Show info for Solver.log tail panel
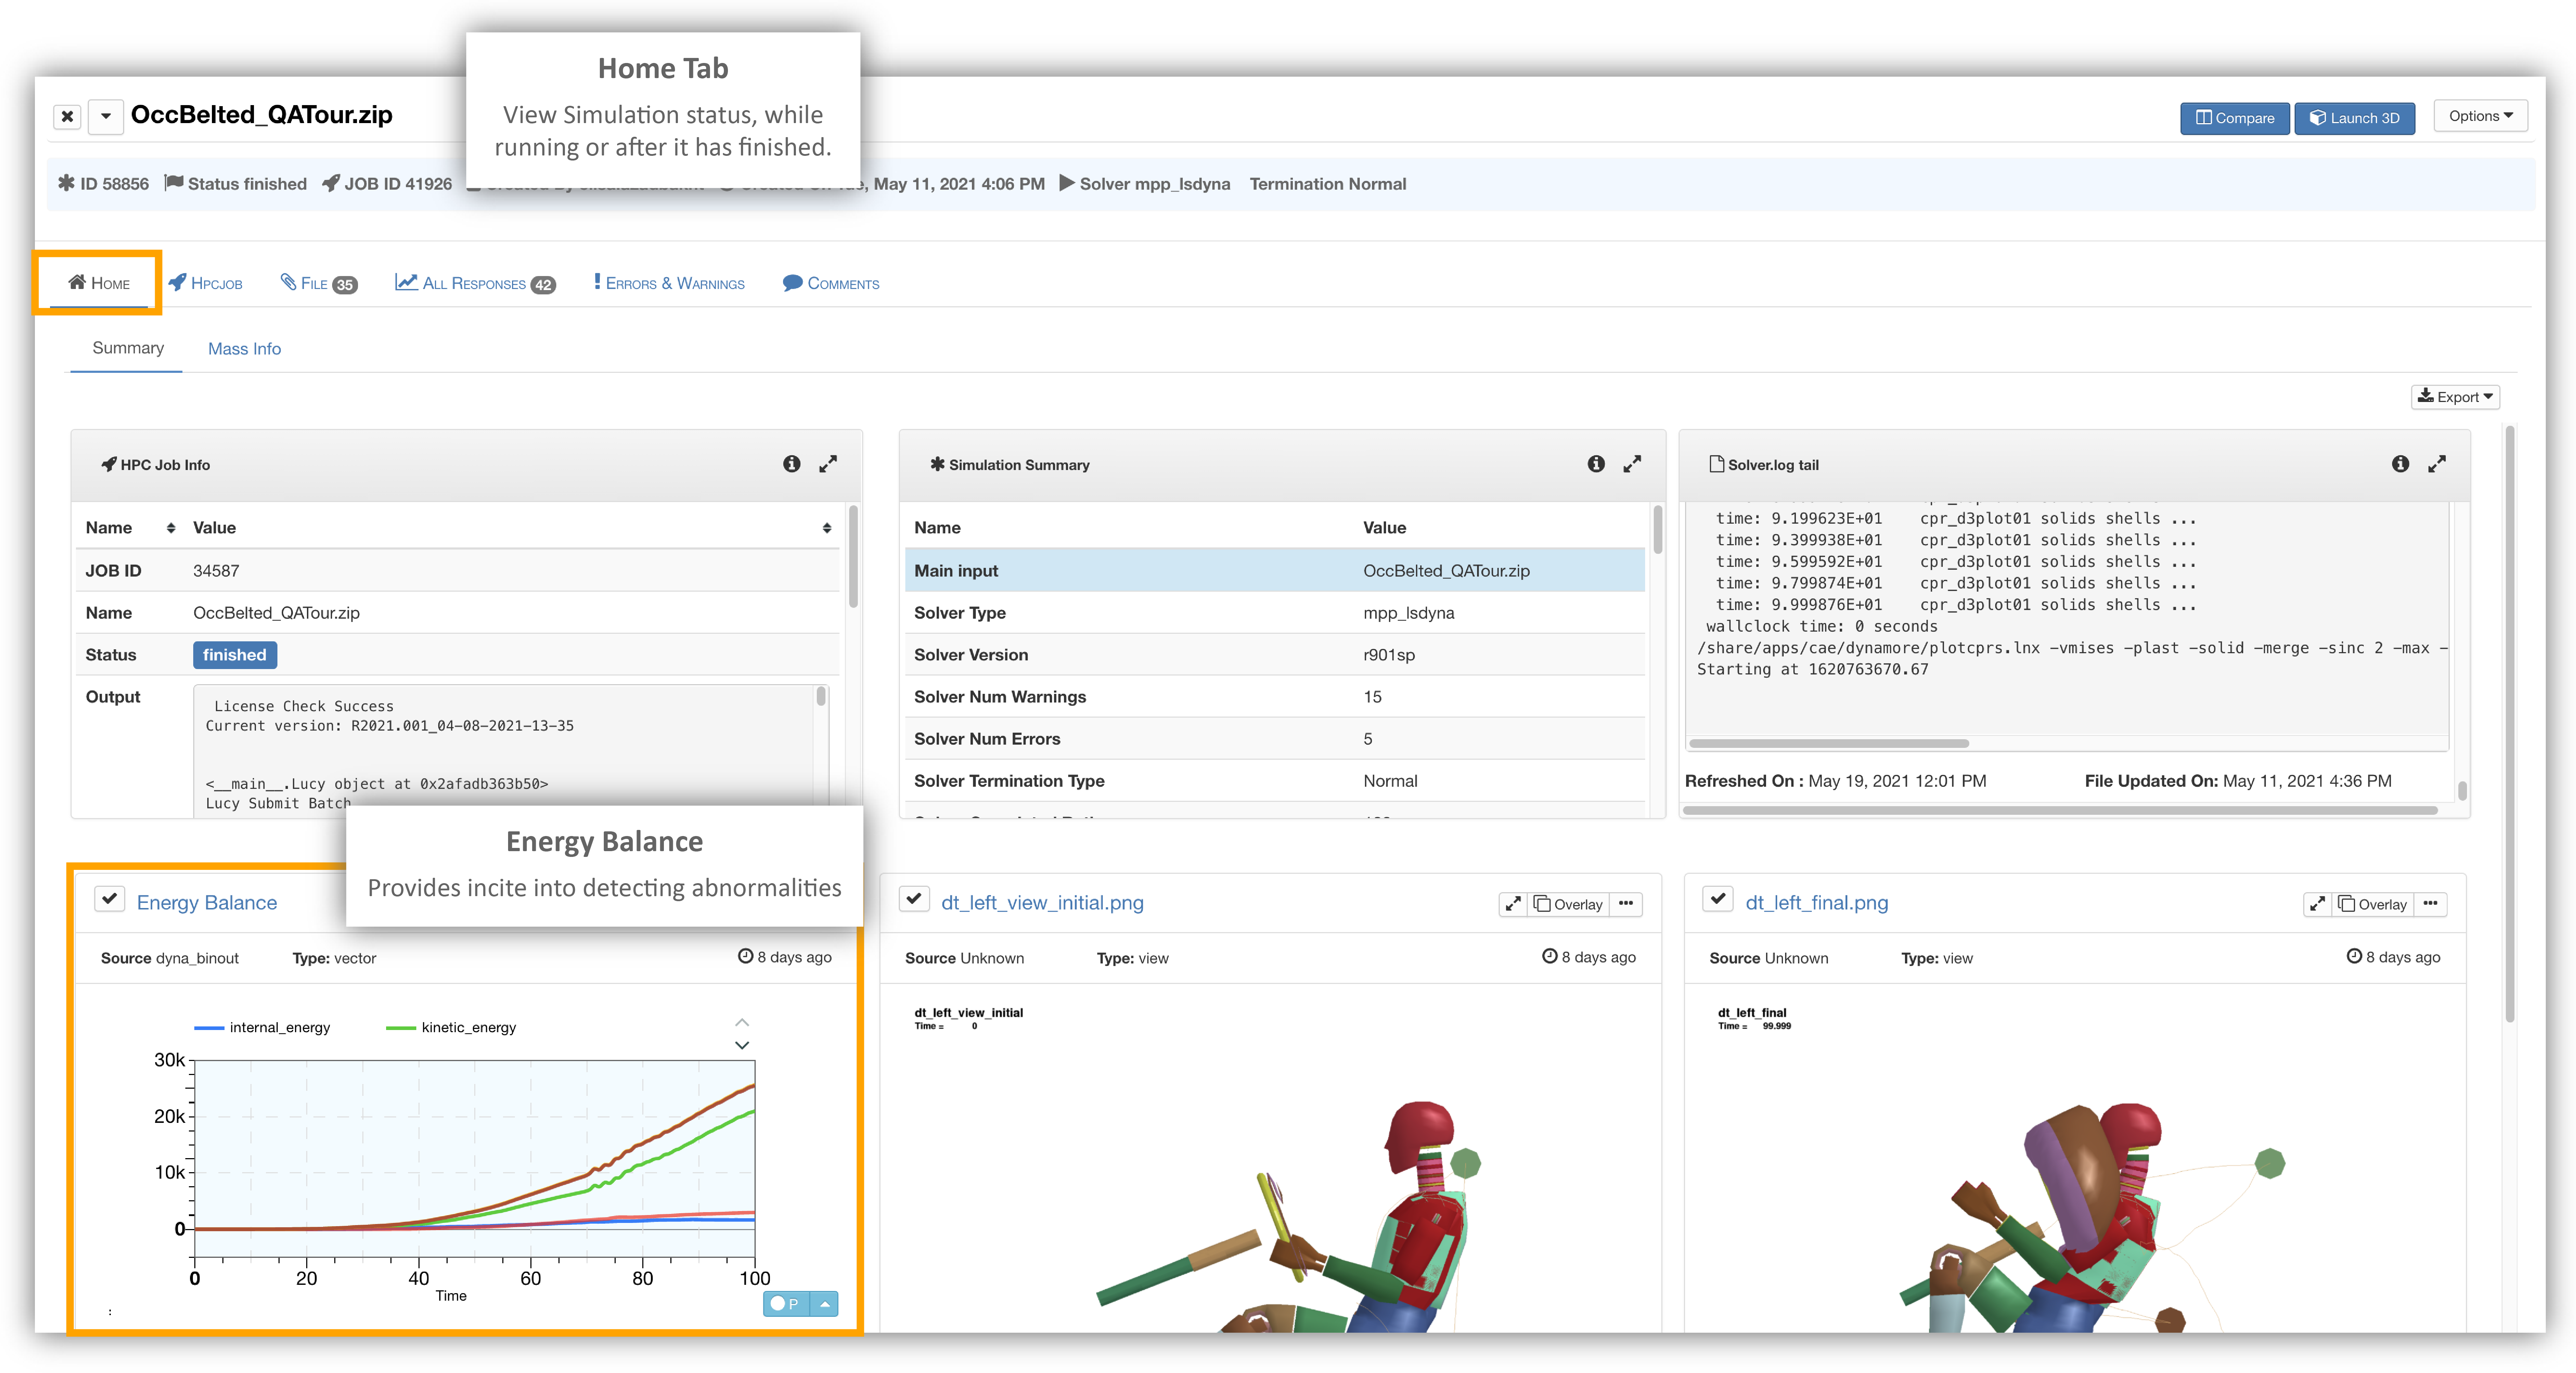 [x=2400, y=464]
